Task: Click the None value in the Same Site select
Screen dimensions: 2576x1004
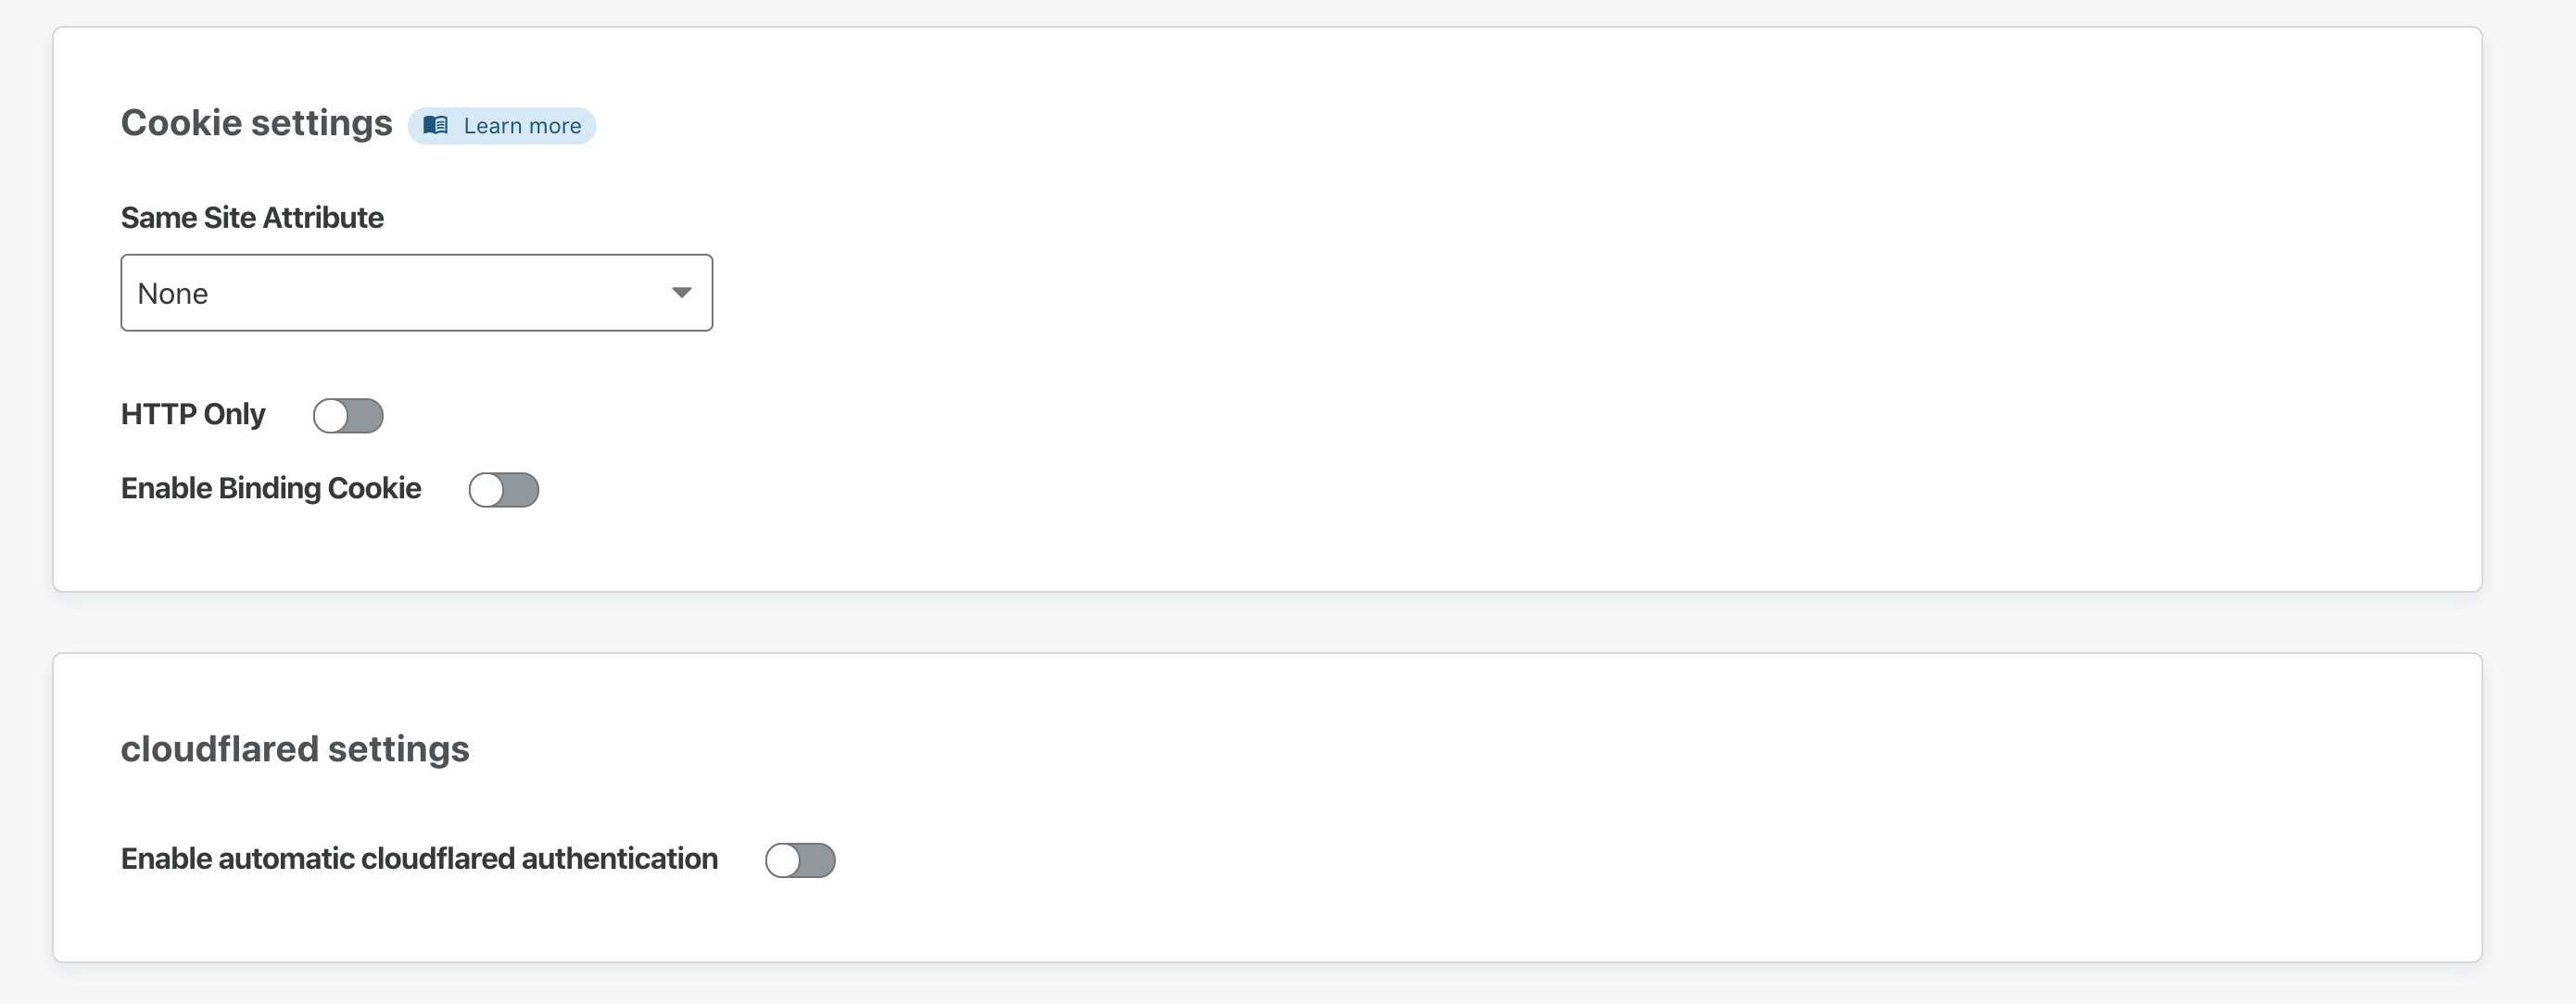Action: click(173, 294)
